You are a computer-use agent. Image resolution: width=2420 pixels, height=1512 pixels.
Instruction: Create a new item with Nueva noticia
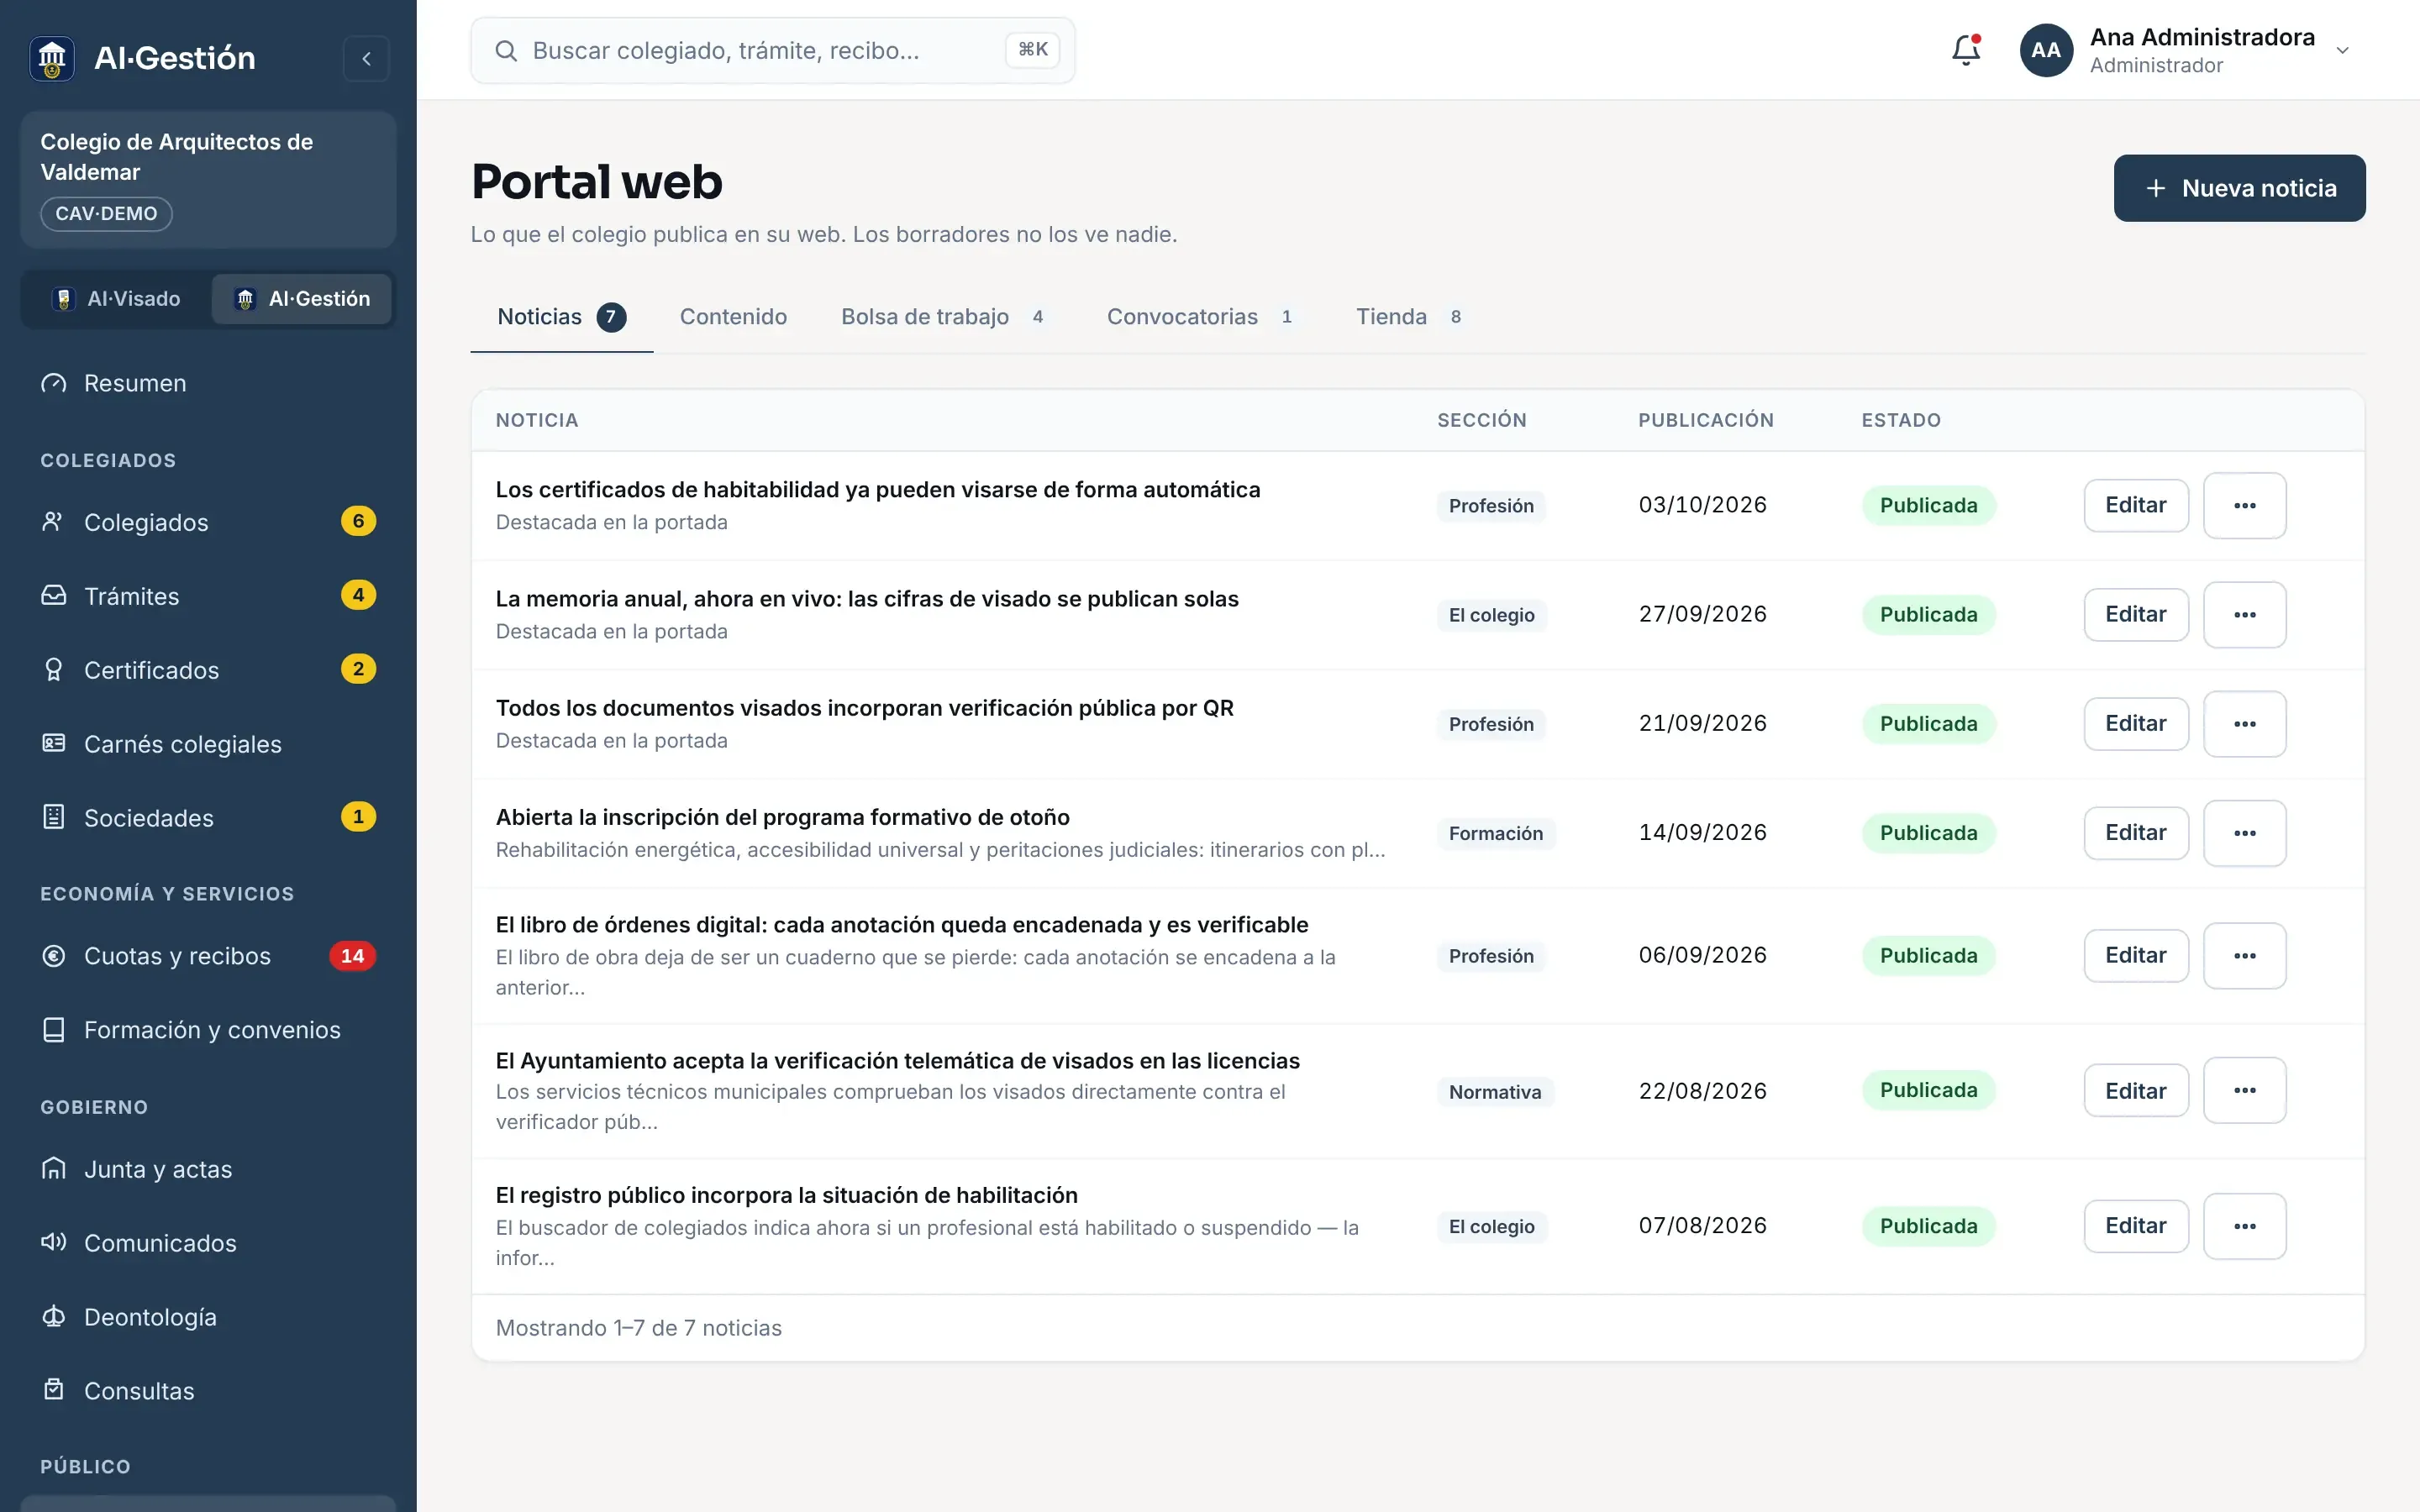(x=2239, y=188)
